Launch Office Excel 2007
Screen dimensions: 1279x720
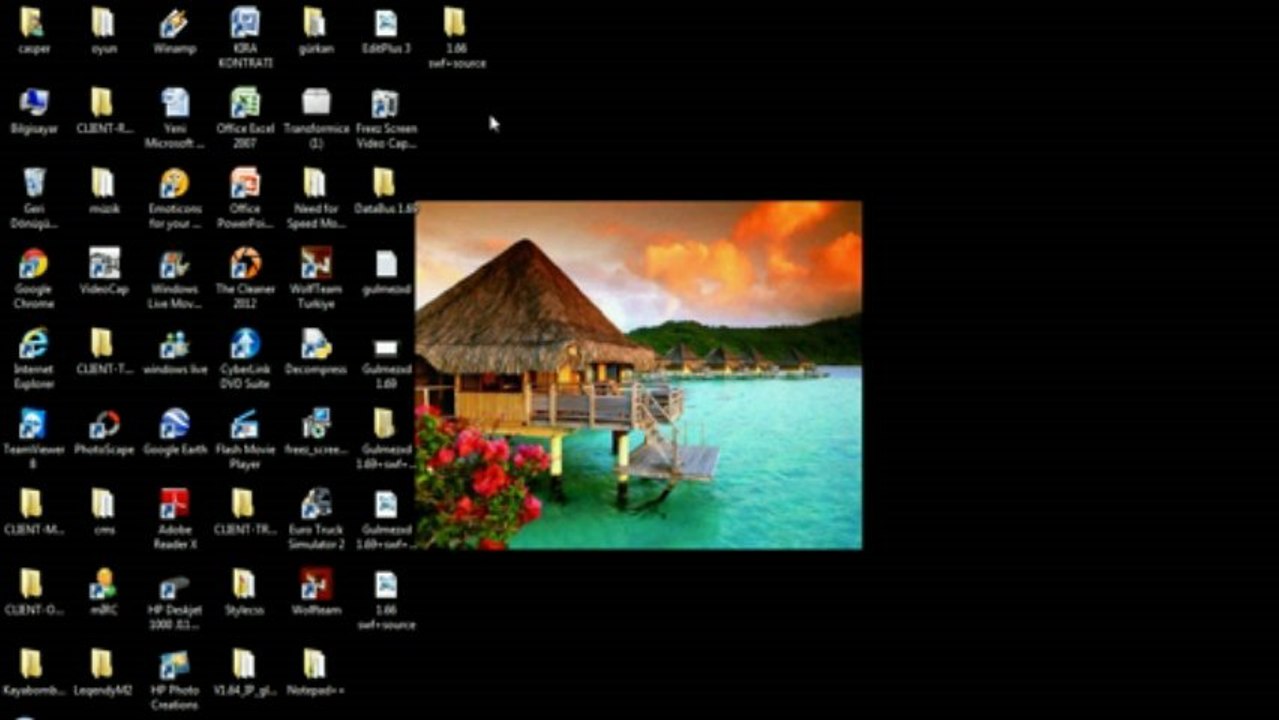click(x=245, y=102)
